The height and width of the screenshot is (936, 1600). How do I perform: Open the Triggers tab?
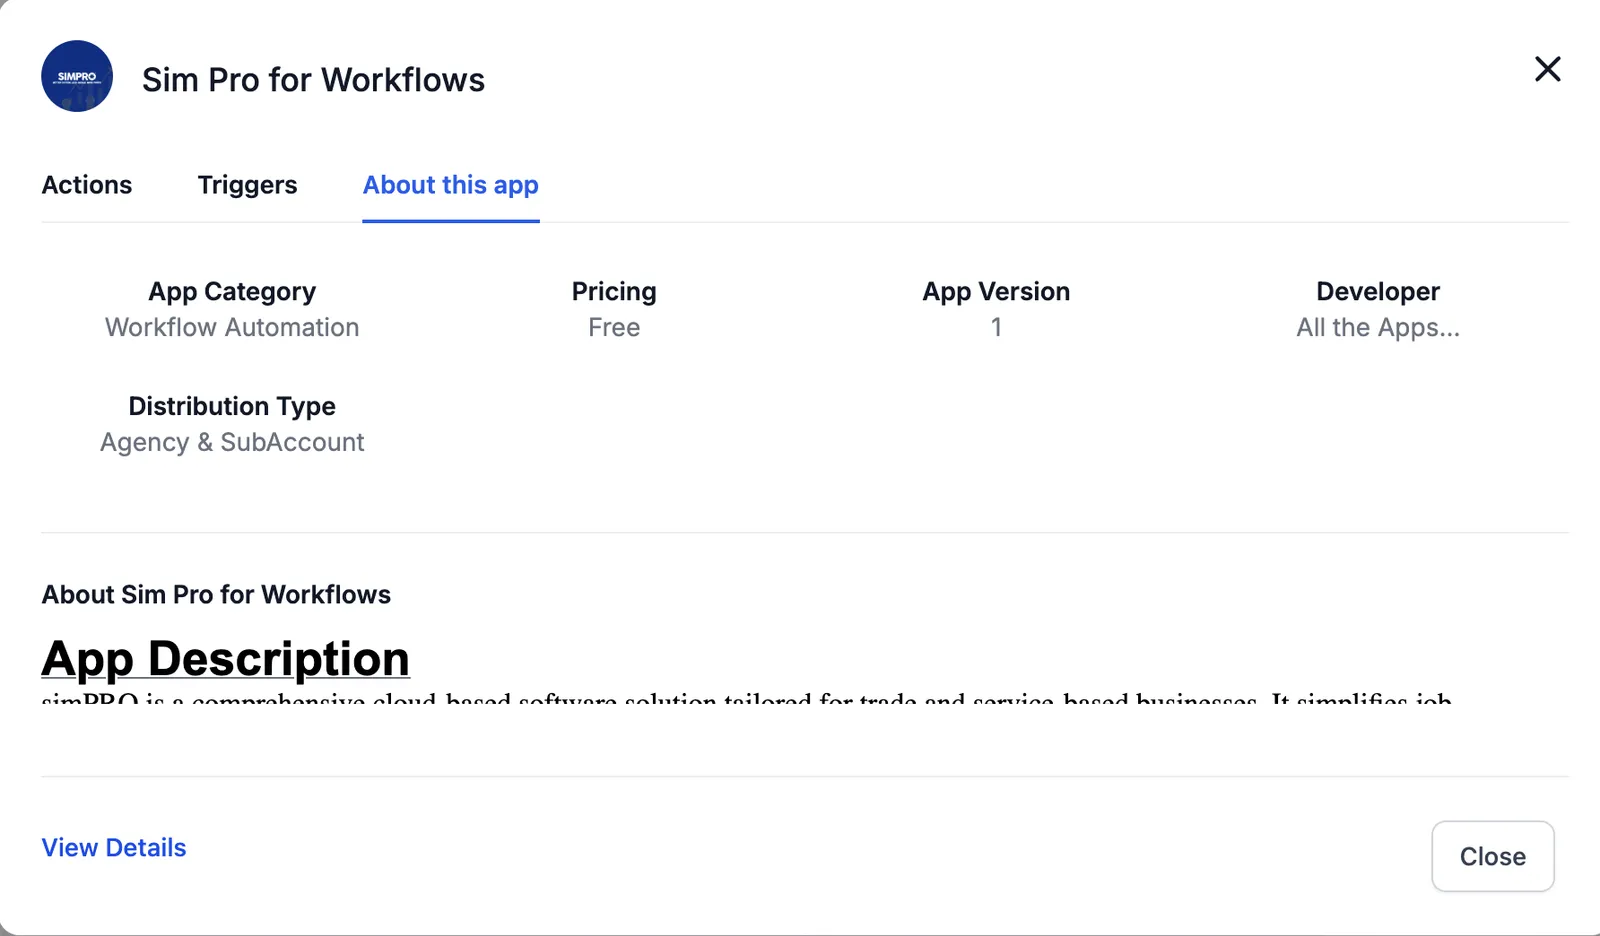coord(247,185)
